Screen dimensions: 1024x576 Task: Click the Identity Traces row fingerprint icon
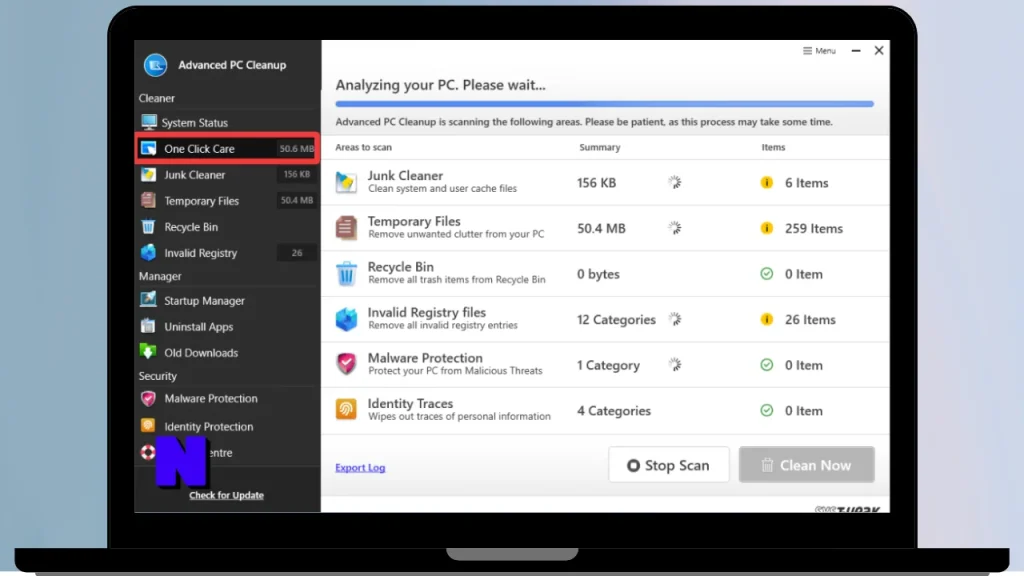[346, 409]
